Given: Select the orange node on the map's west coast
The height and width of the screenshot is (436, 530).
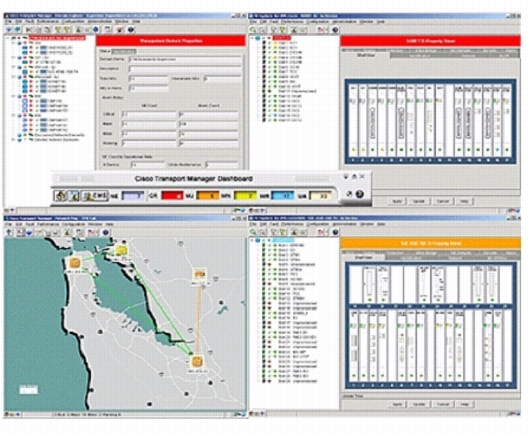Looking at the screenshot, I should pyautogui.click(x=75, y=263).
